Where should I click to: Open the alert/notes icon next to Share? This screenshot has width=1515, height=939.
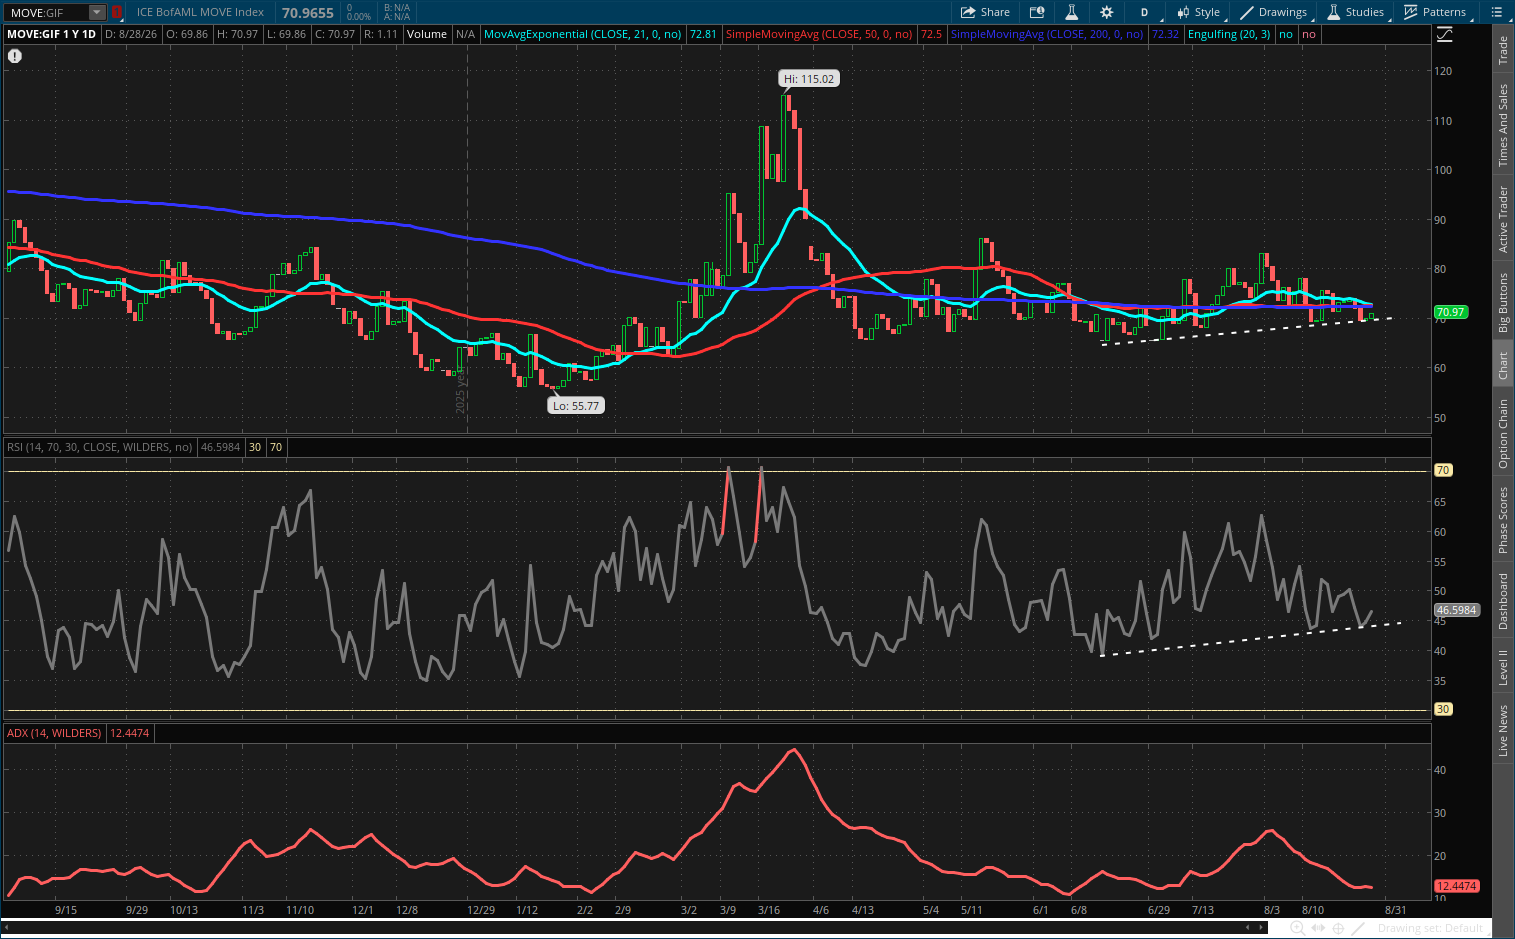[1037, 12]
